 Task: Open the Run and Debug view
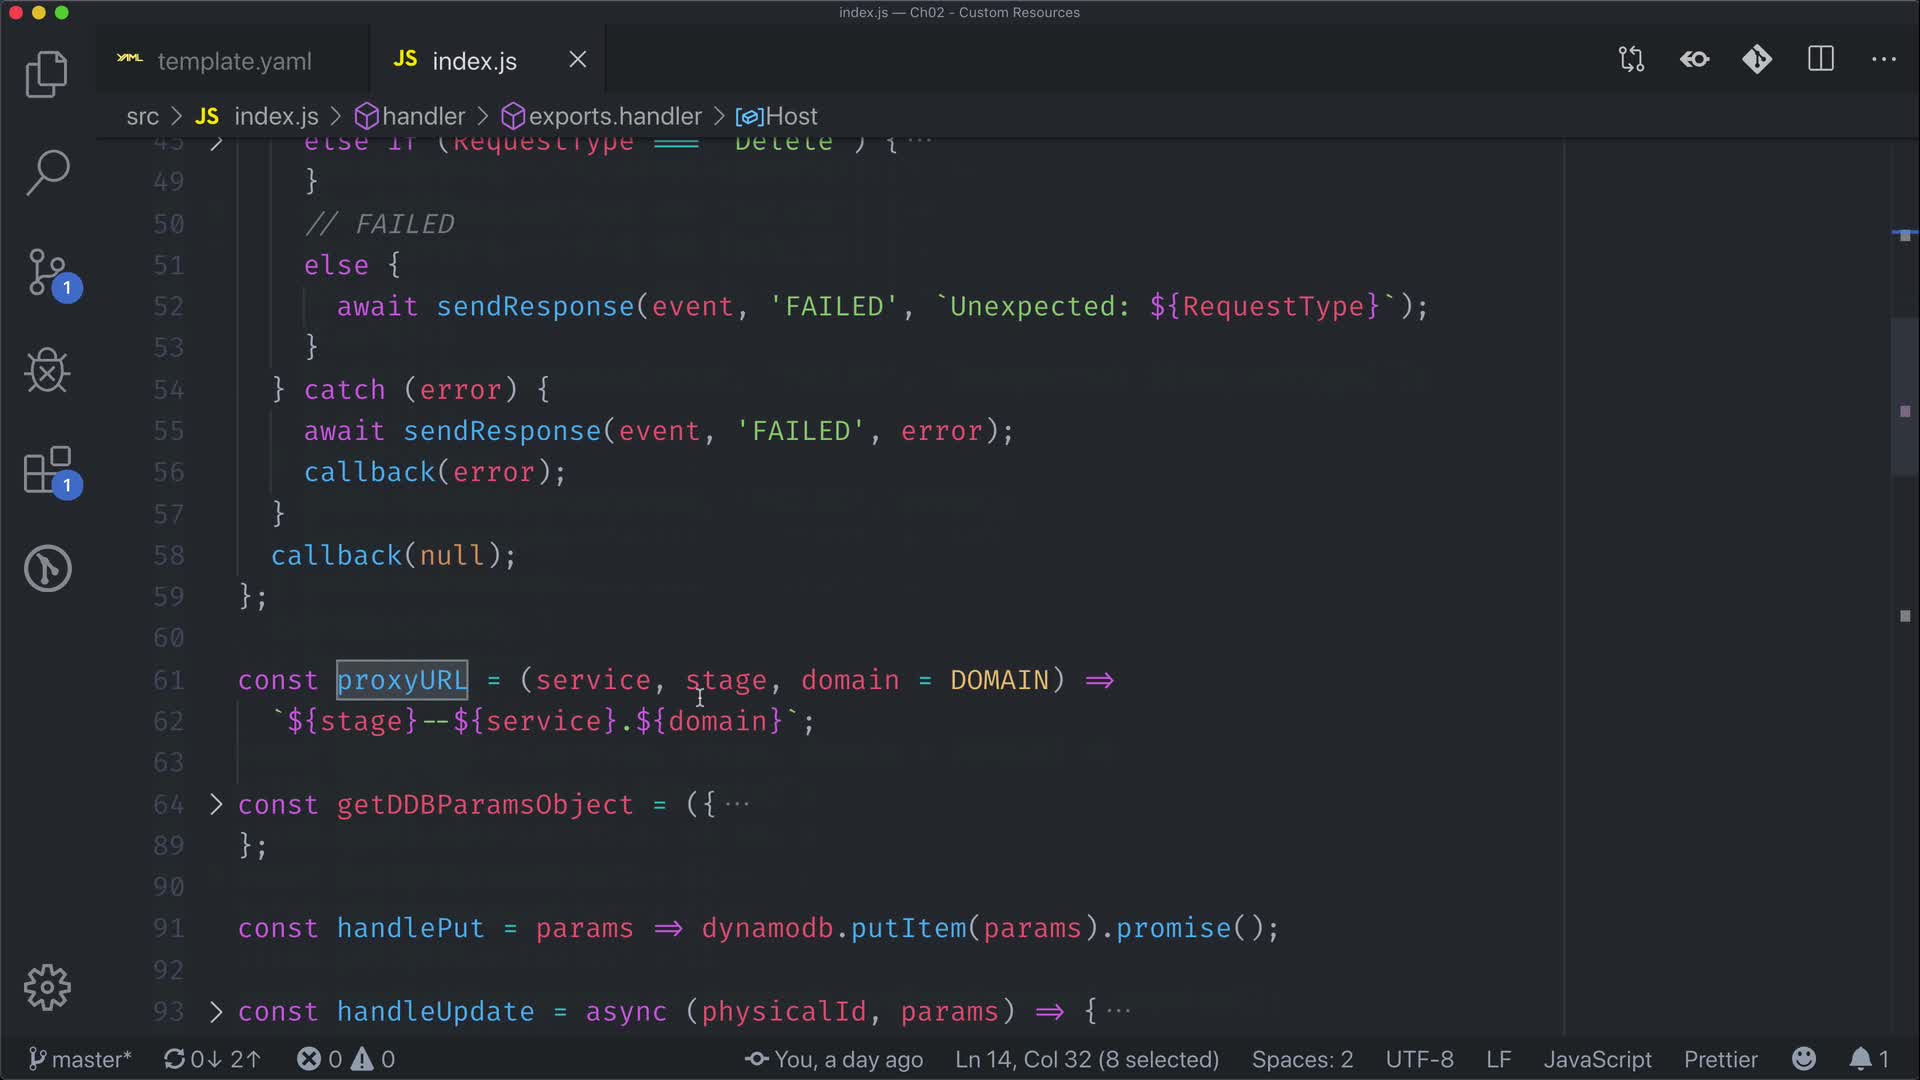tap(46, 371)
